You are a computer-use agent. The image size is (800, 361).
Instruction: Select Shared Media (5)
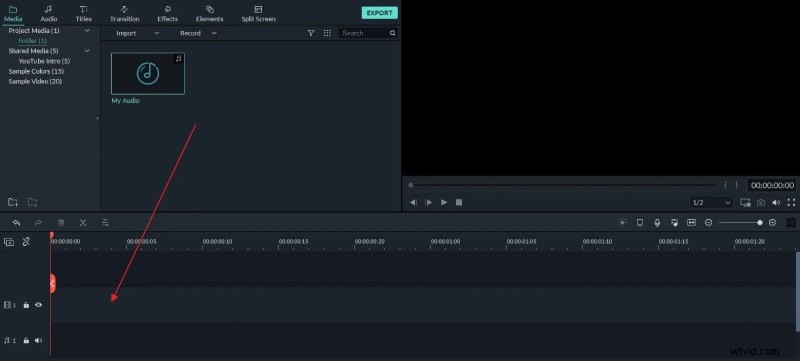point(33,51)
